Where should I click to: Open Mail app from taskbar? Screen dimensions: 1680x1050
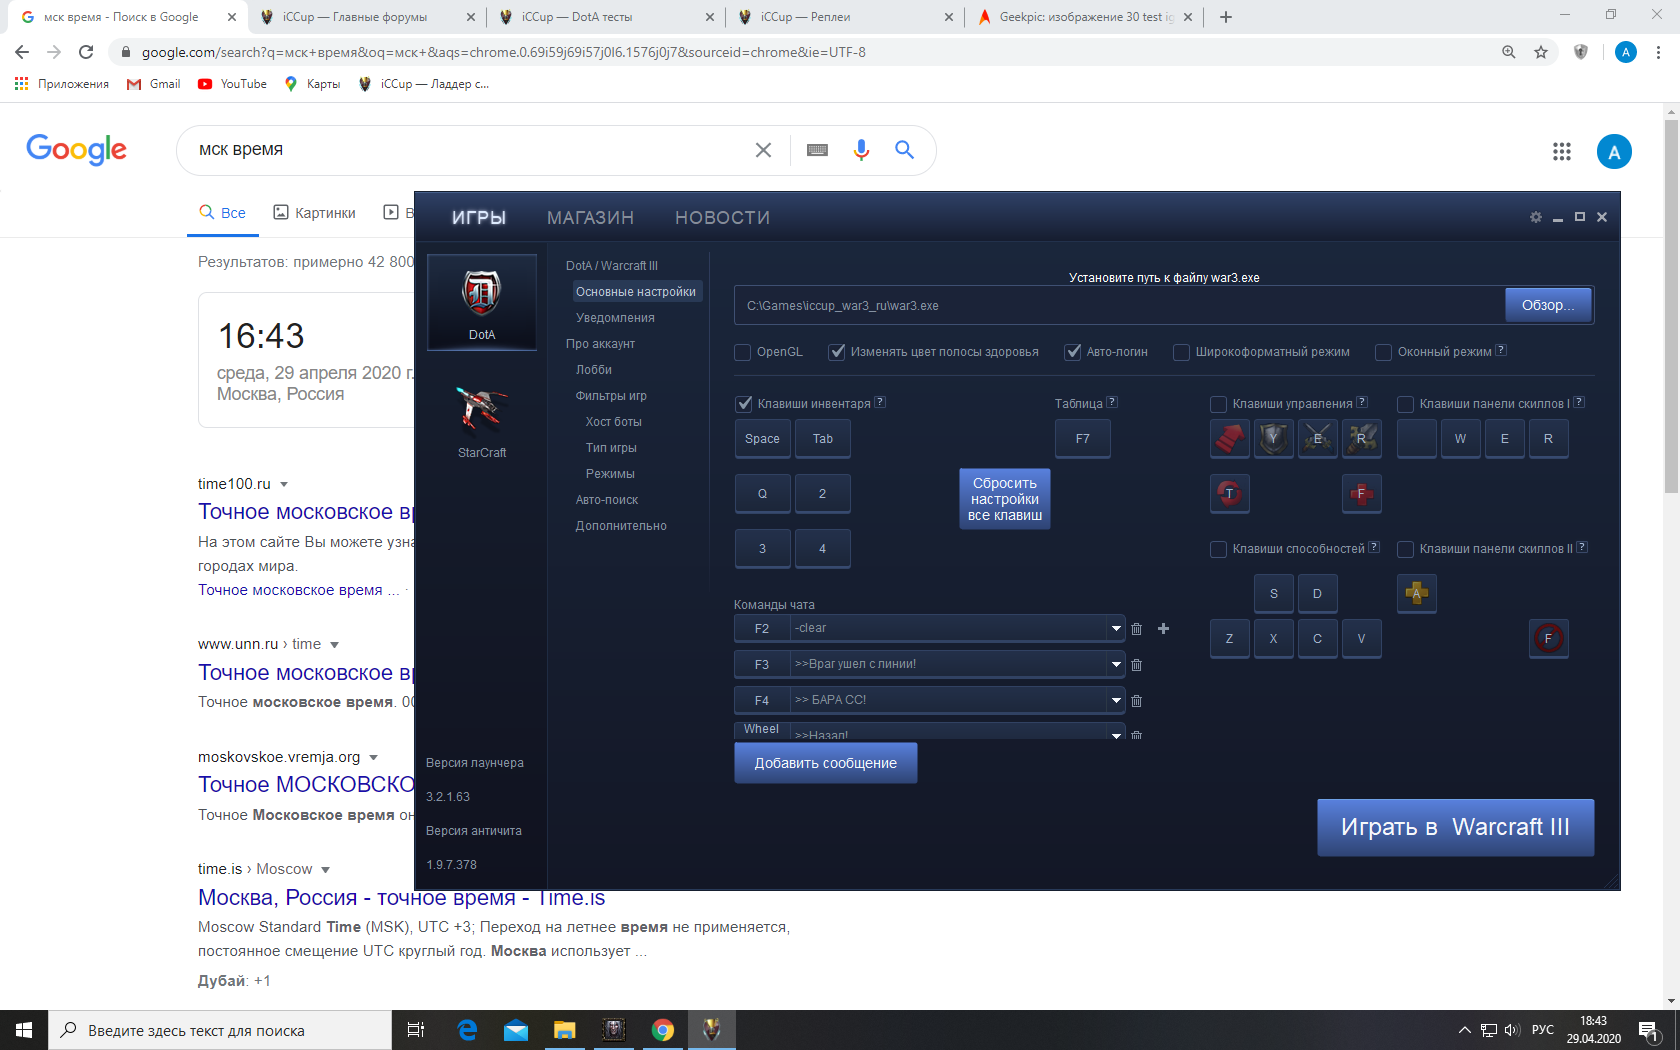click(516, 1030)
